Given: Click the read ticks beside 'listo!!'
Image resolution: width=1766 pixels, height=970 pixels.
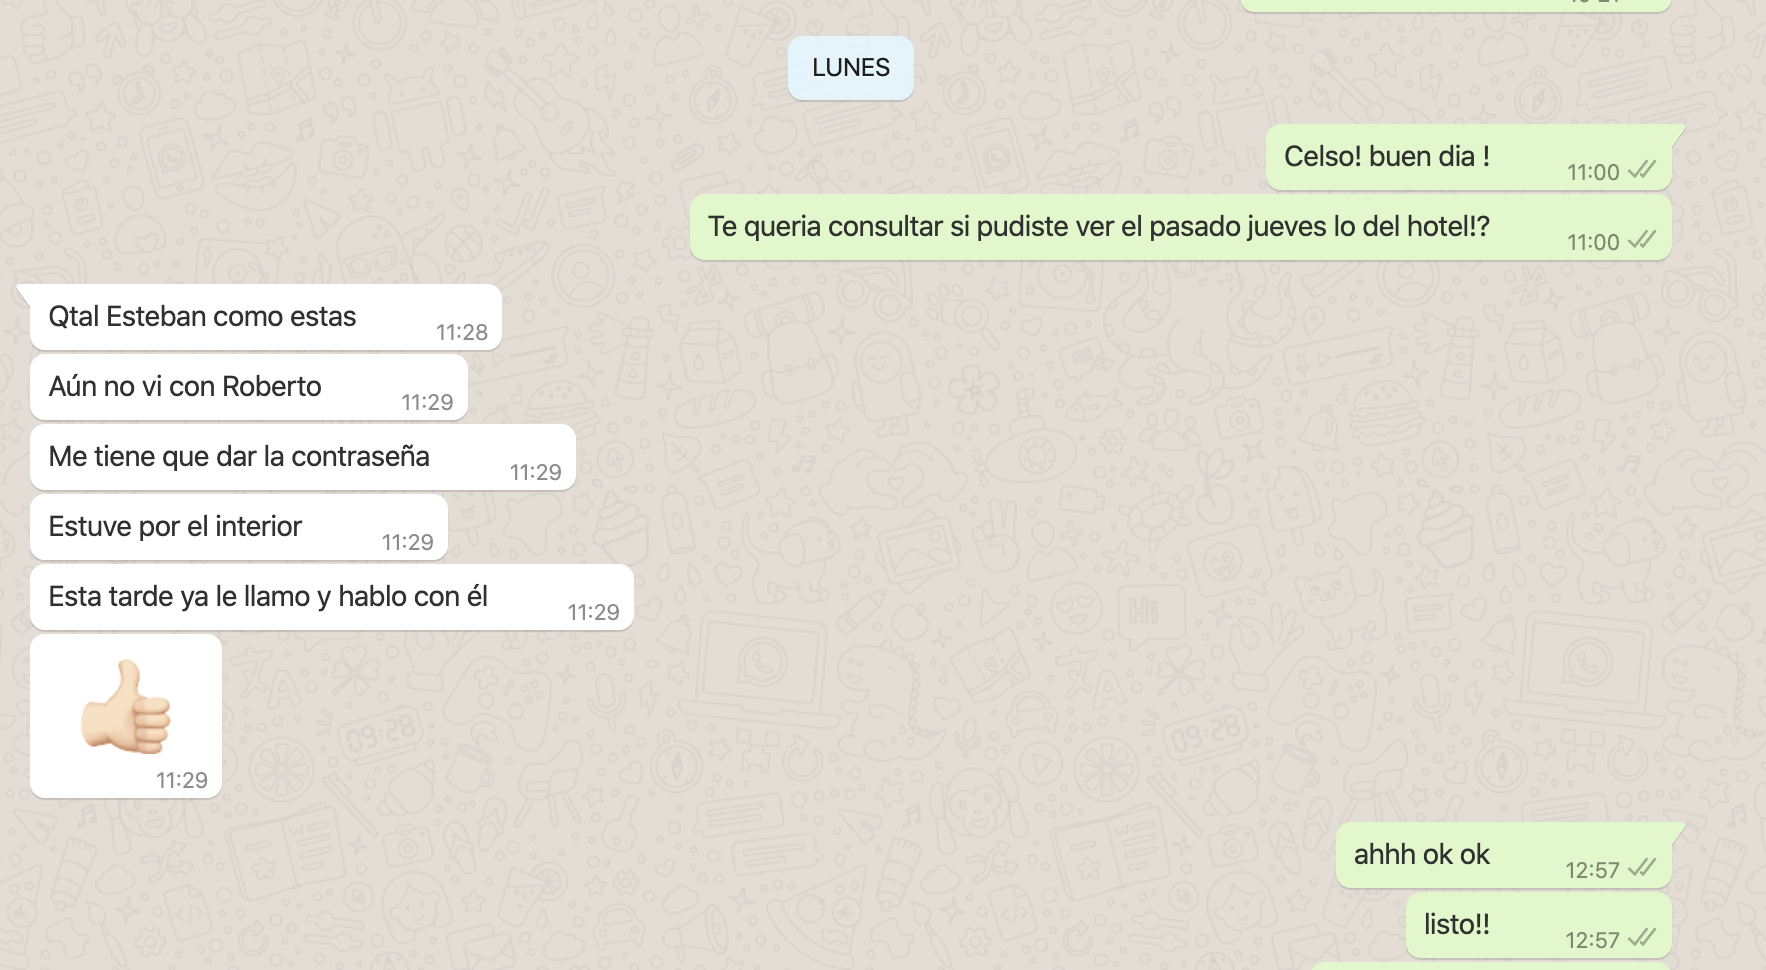Looking at the screenshot, I should pyautogui.click(x=1642, y=938).
